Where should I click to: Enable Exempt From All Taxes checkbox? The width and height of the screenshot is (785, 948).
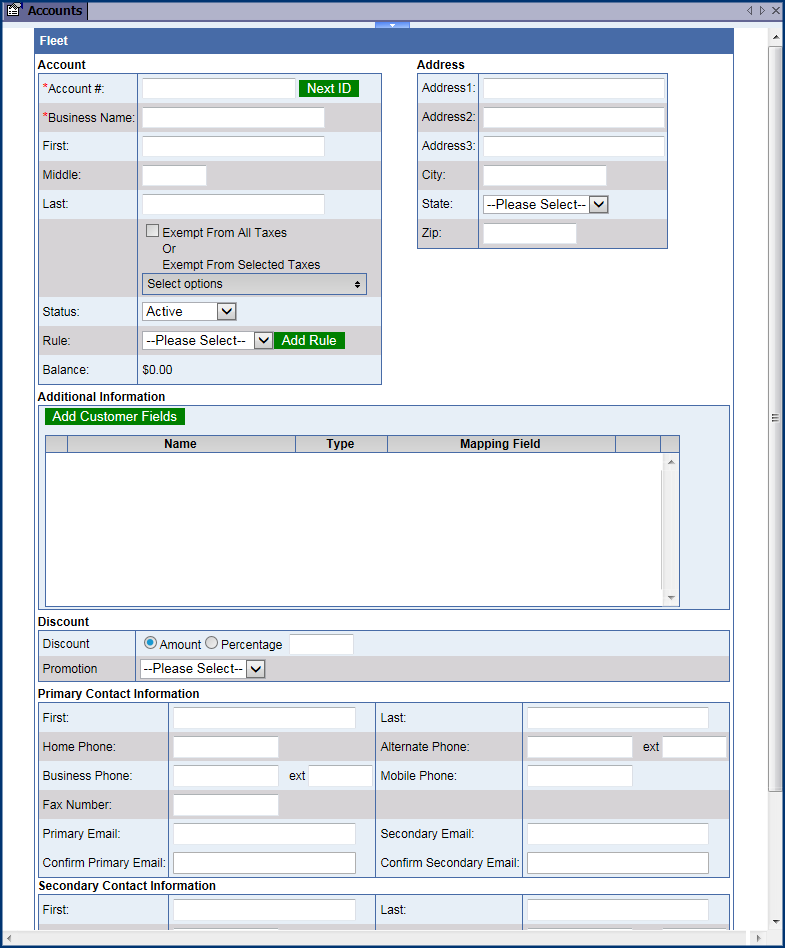point(152,232)
